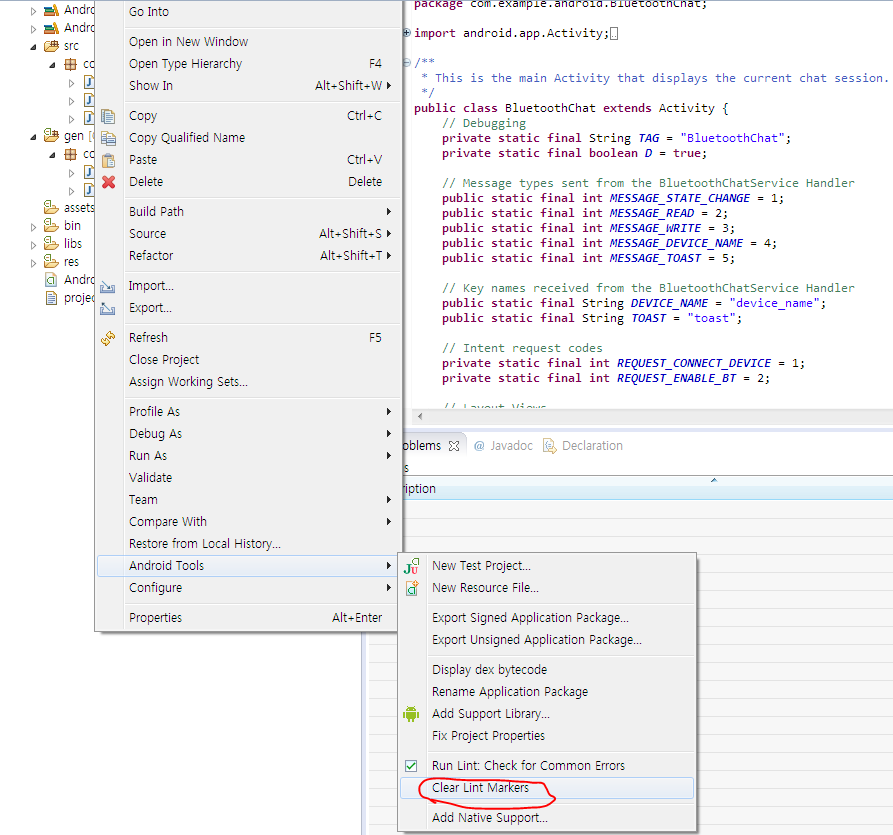
Task: Close the Problems tab
Action: pos(454,446)
